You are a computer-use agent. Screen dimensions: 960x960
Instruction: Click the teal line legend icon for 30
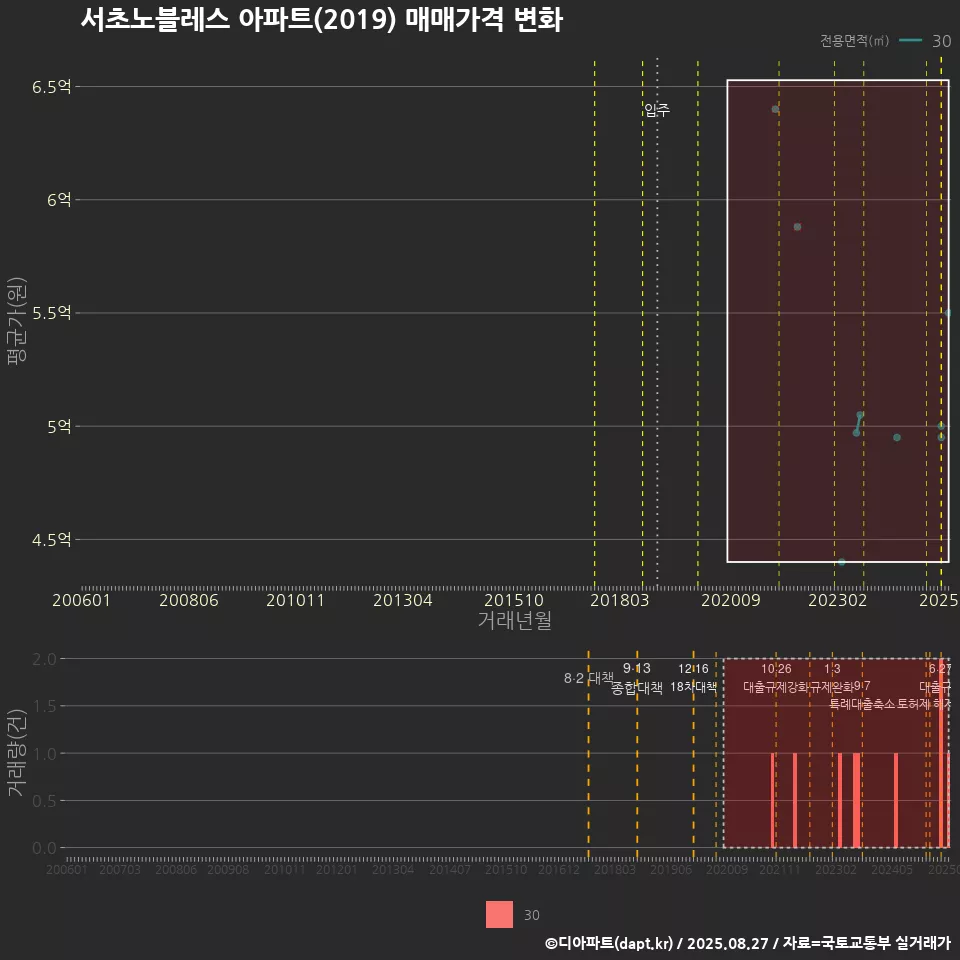[x=910, y=41]
